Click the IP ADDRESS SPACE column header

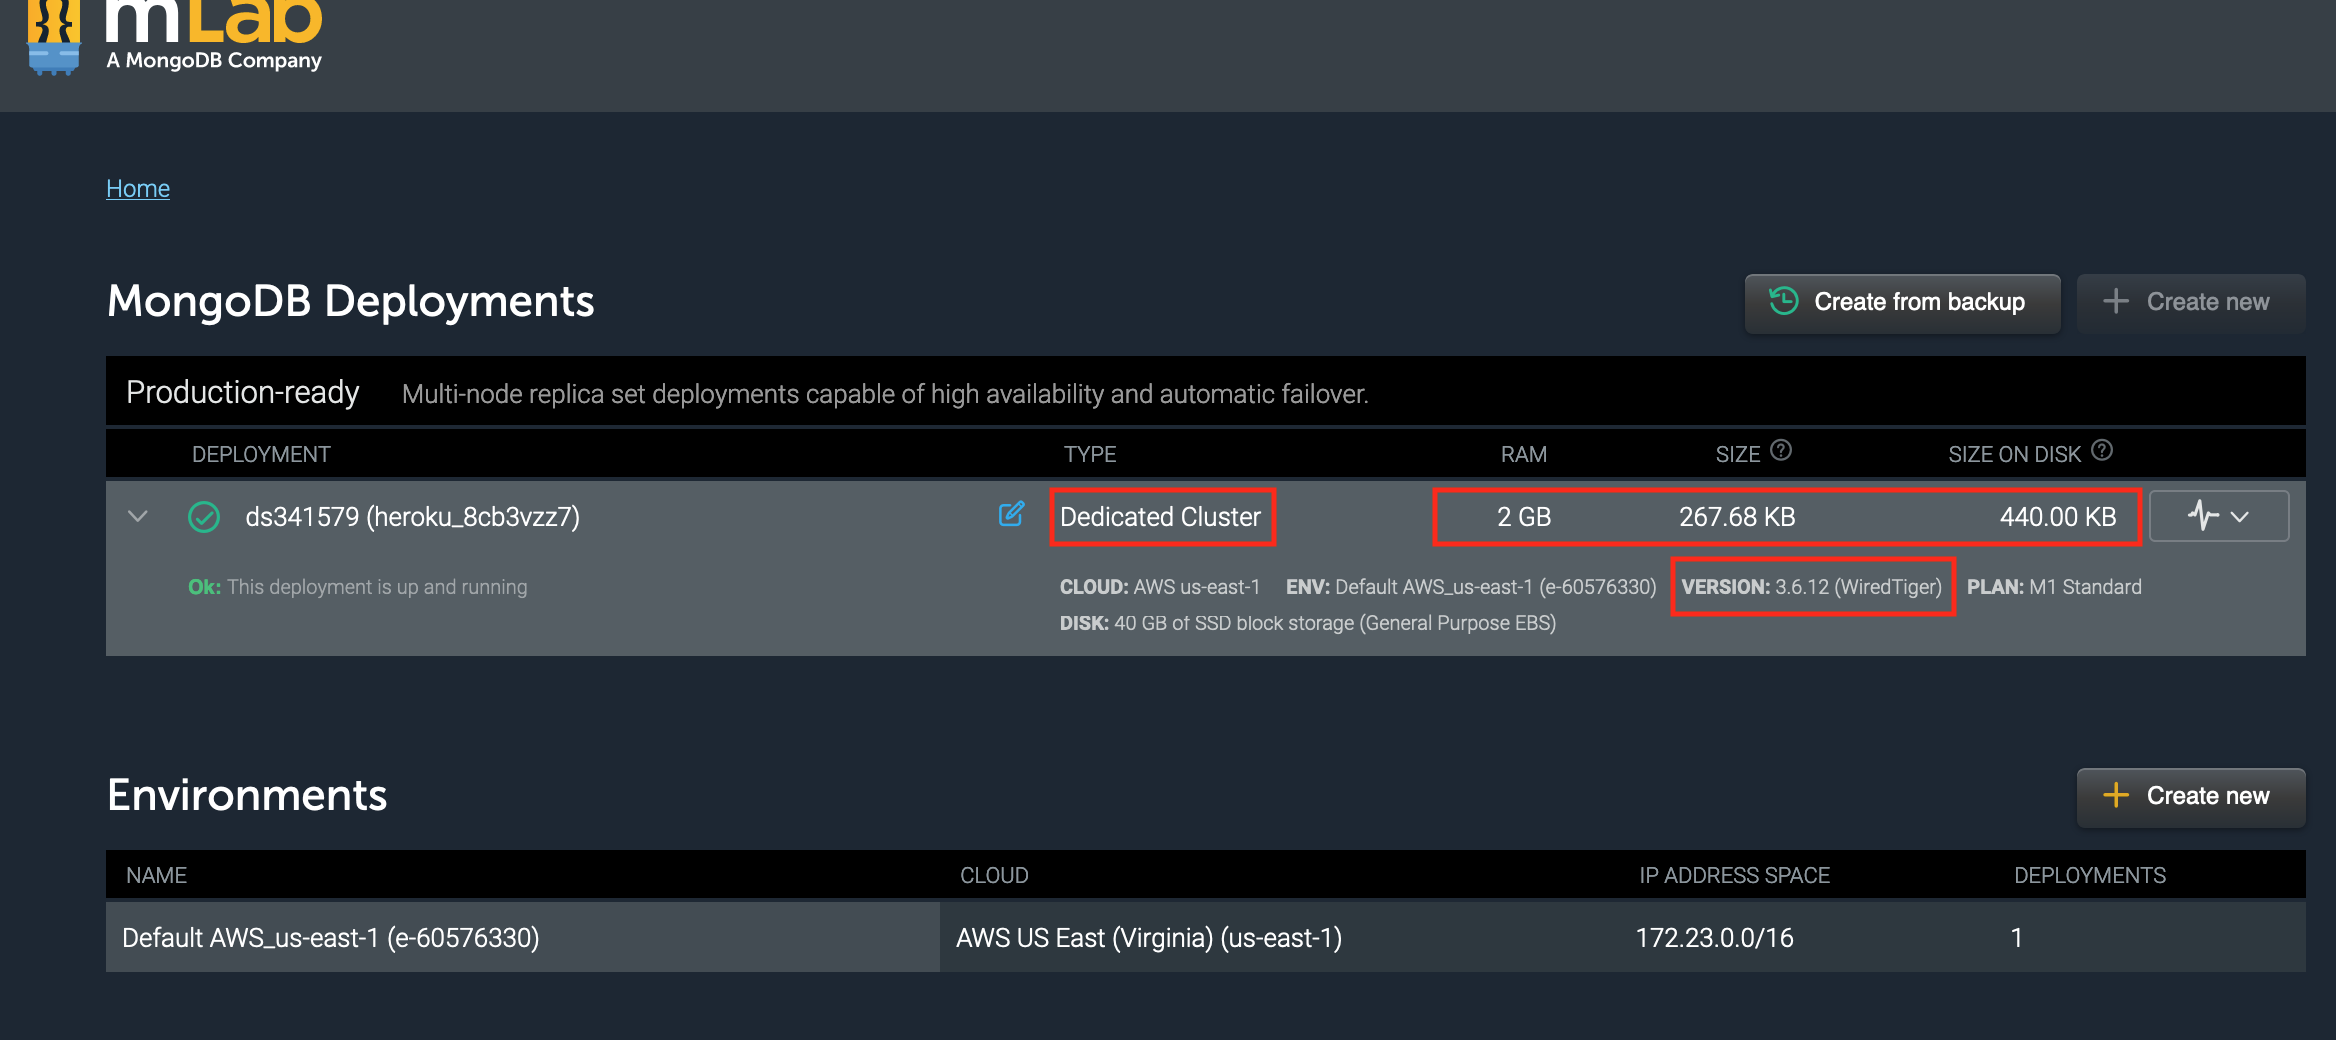pyautogui.click(x=1734, y=875)
